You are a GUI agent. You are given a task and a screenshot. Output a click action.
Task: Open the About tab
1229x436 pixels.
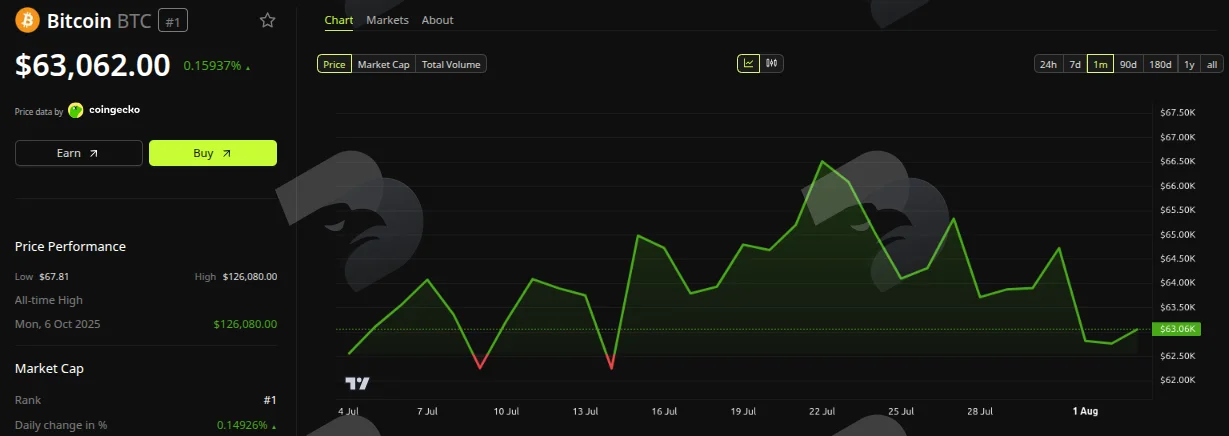[x=437, y=20]
